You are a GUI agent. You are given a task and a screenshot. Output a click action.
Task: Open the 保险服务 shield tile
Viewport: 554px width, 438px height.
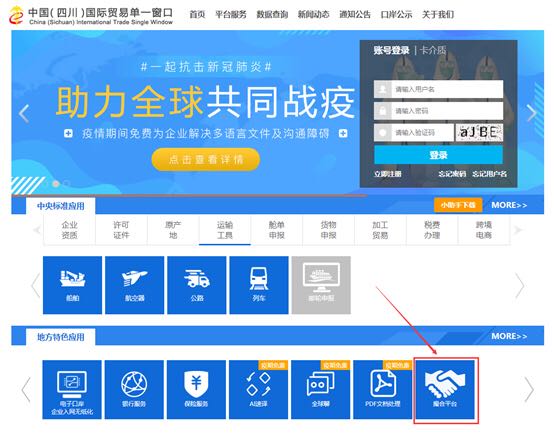(x=196, y=390)
